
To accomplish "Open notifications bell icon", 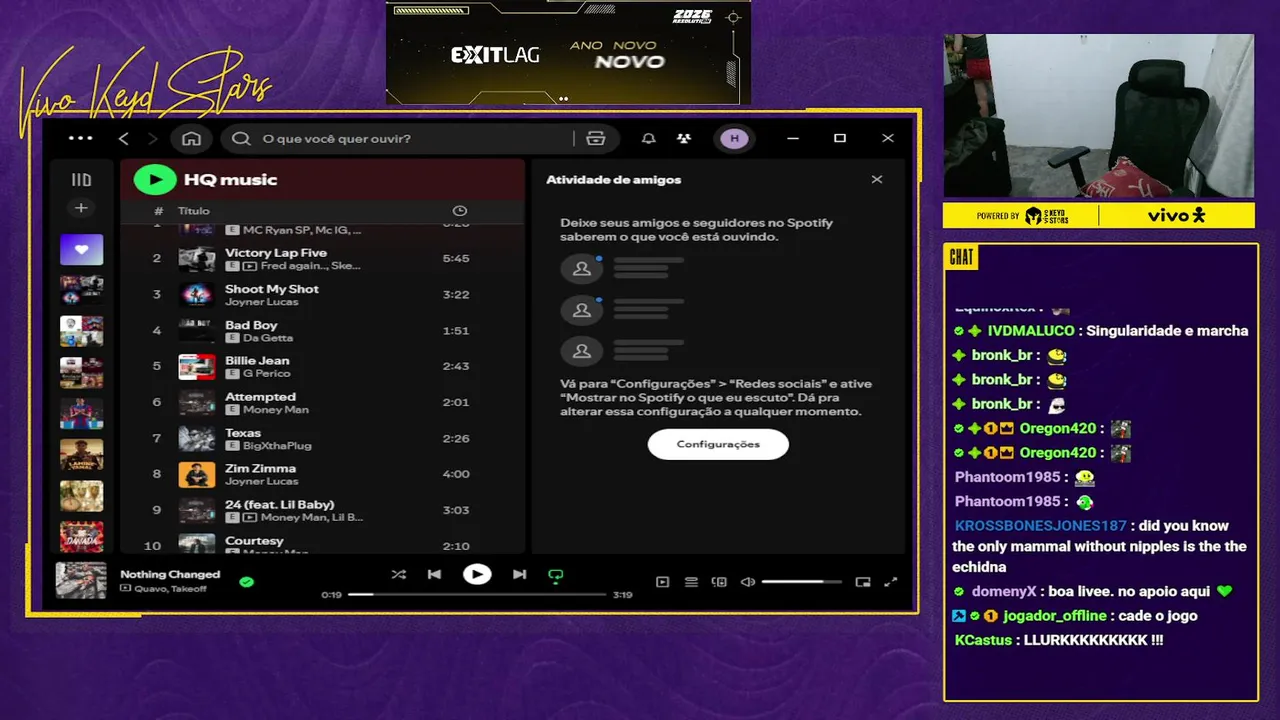I will coord(648,138).
